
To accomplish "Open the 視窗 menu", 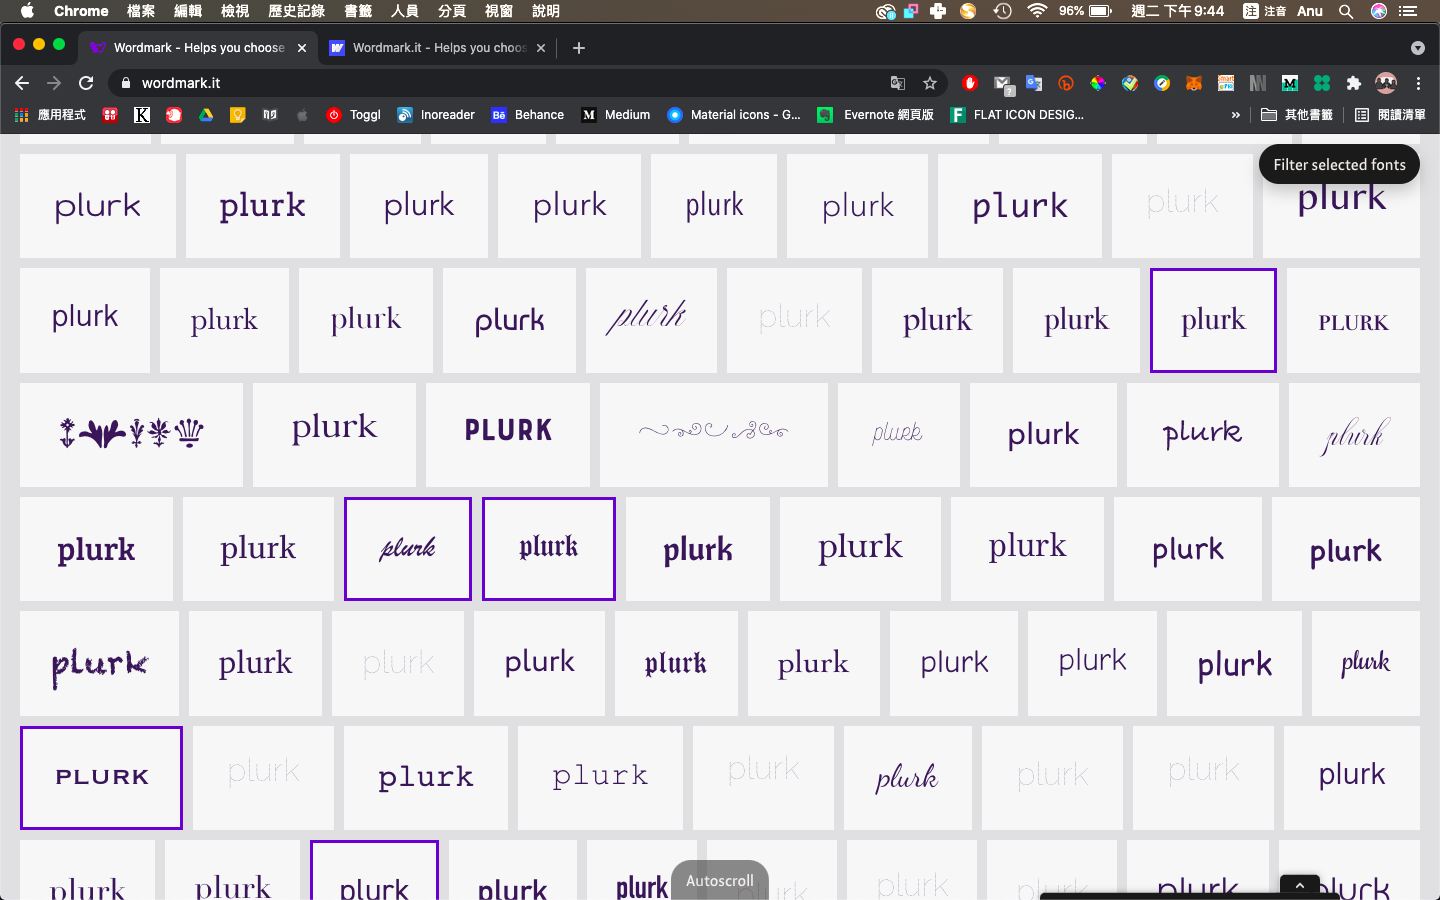I will click(499, 11).
